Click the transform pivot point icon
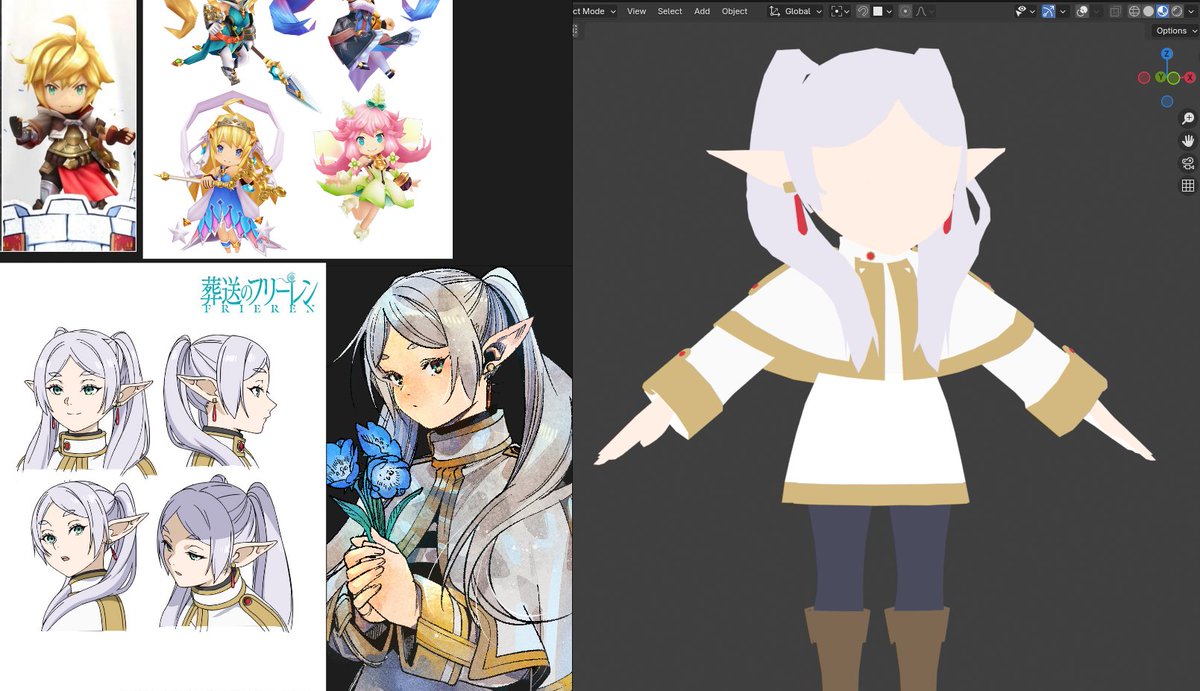Viewport: 1200px width, 691px height. (x=836, y=11)
